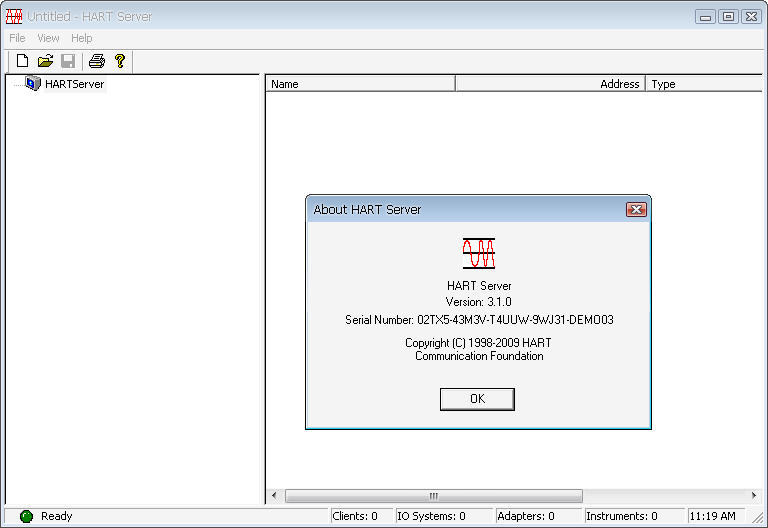Screen dimensions: 768x528
Task: Sort by the Address column header
Action: 550,84
